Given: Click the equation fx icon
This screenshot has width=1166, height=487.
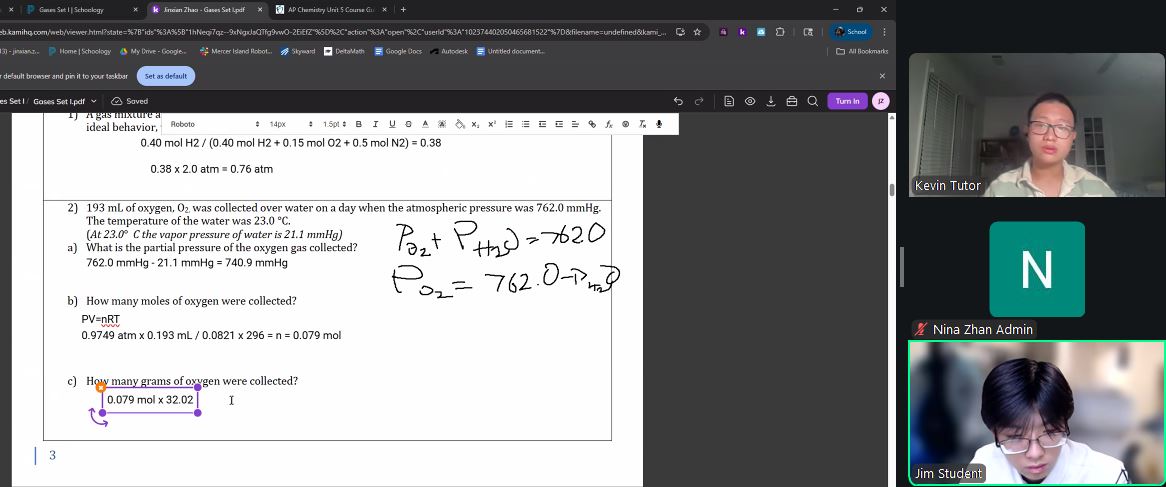Looking at the screenshot, I should coord(609,124).
